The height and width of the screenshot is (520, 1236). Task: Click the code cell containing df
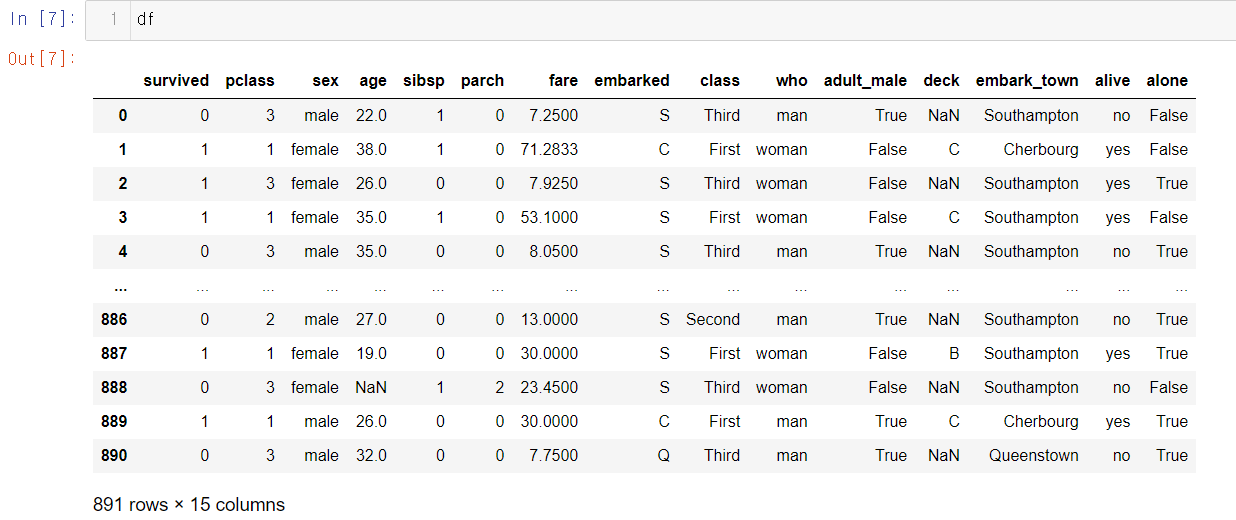point(661,20)
